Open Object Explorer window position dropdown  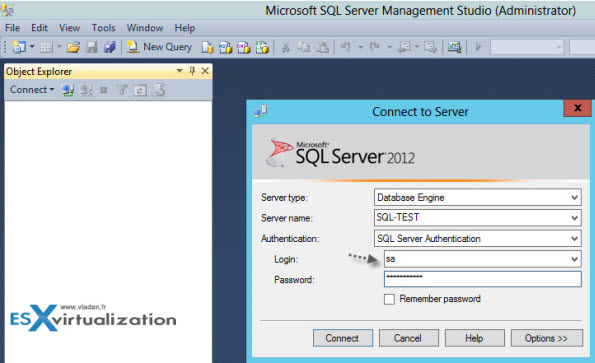(x=179, y=71)
